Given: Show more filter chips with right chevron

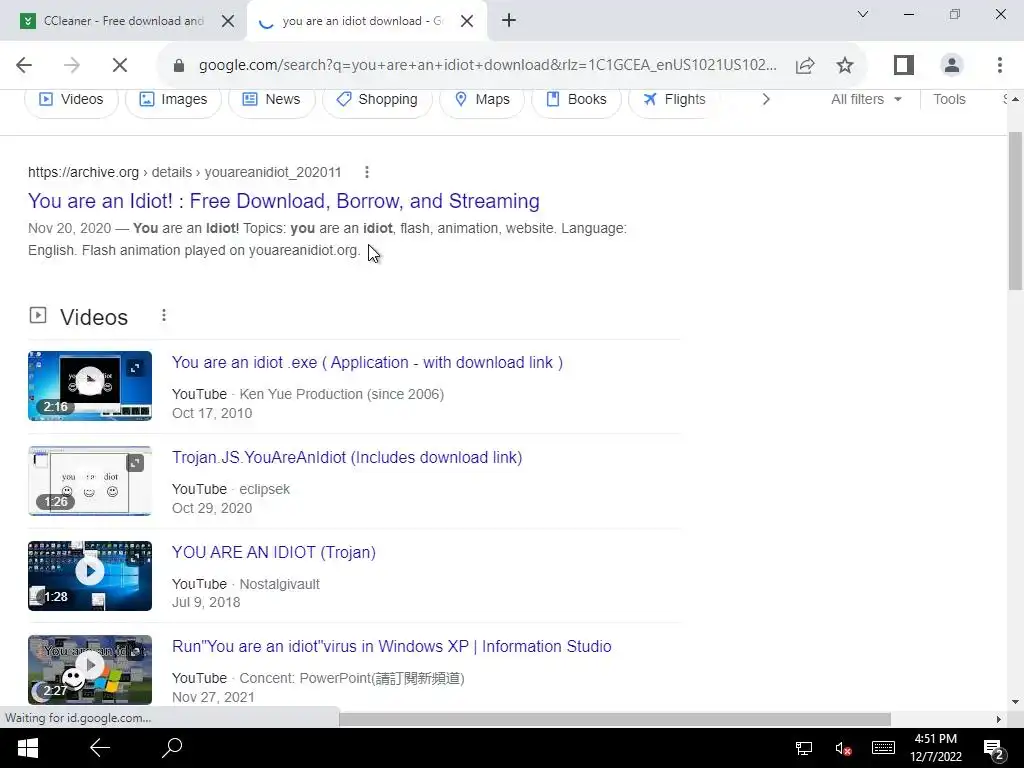Looking at the screenshot, I should tap(766, 99).
